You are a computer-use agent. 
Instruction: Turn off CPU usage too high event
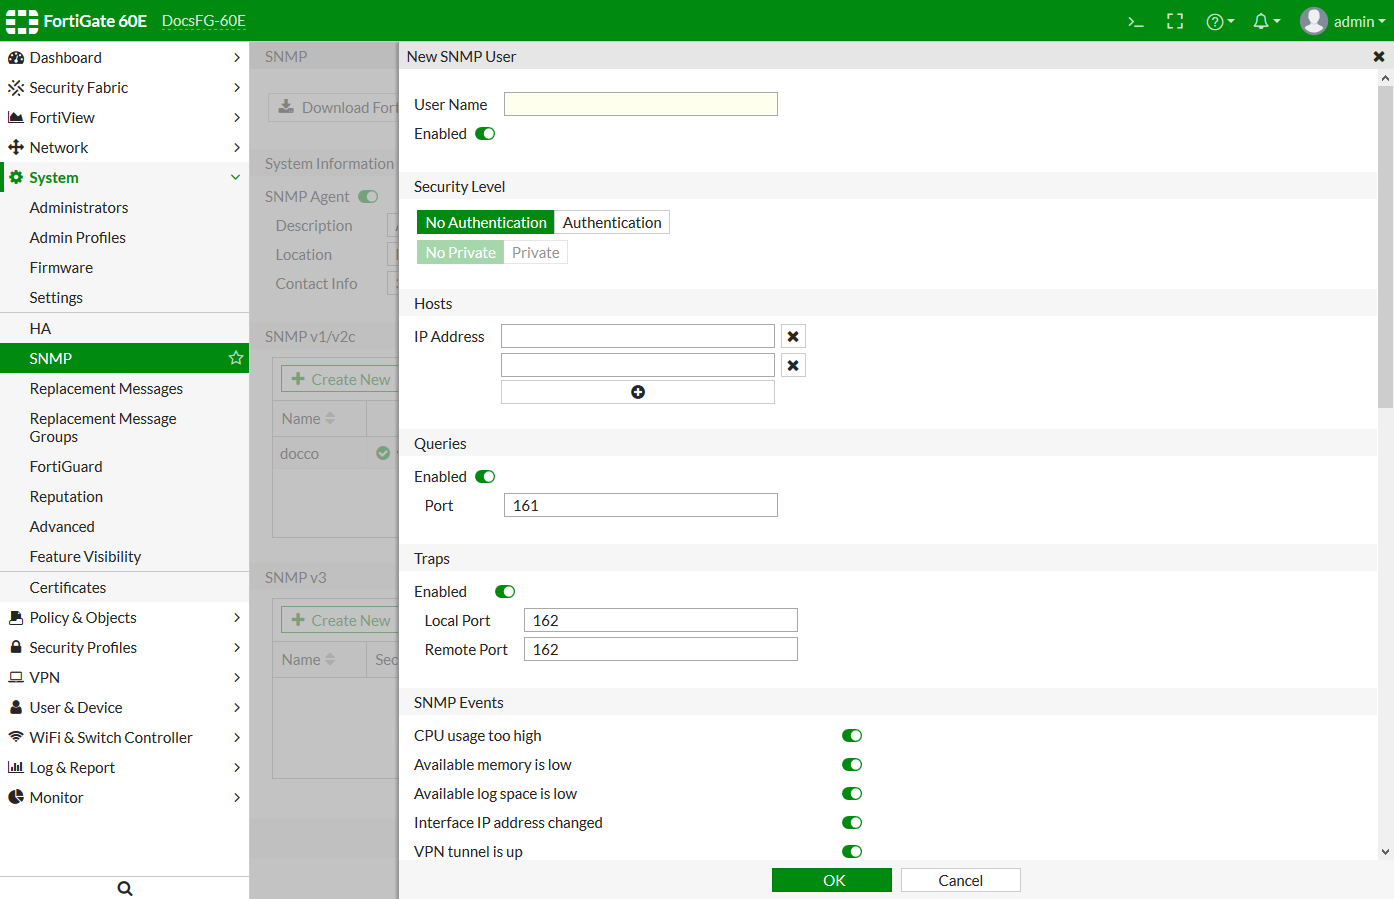852,736
